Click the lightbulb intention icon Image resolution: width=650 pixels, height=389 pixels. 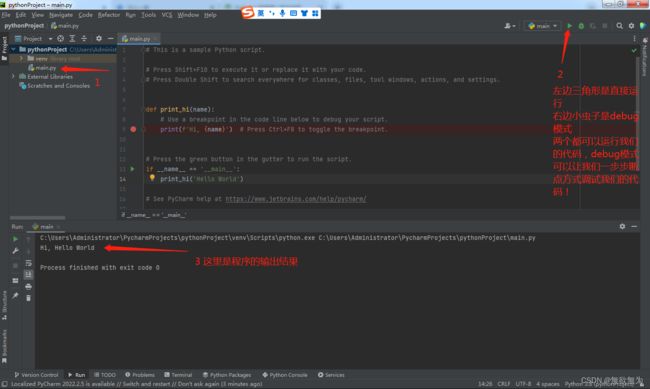click(152, 178)
